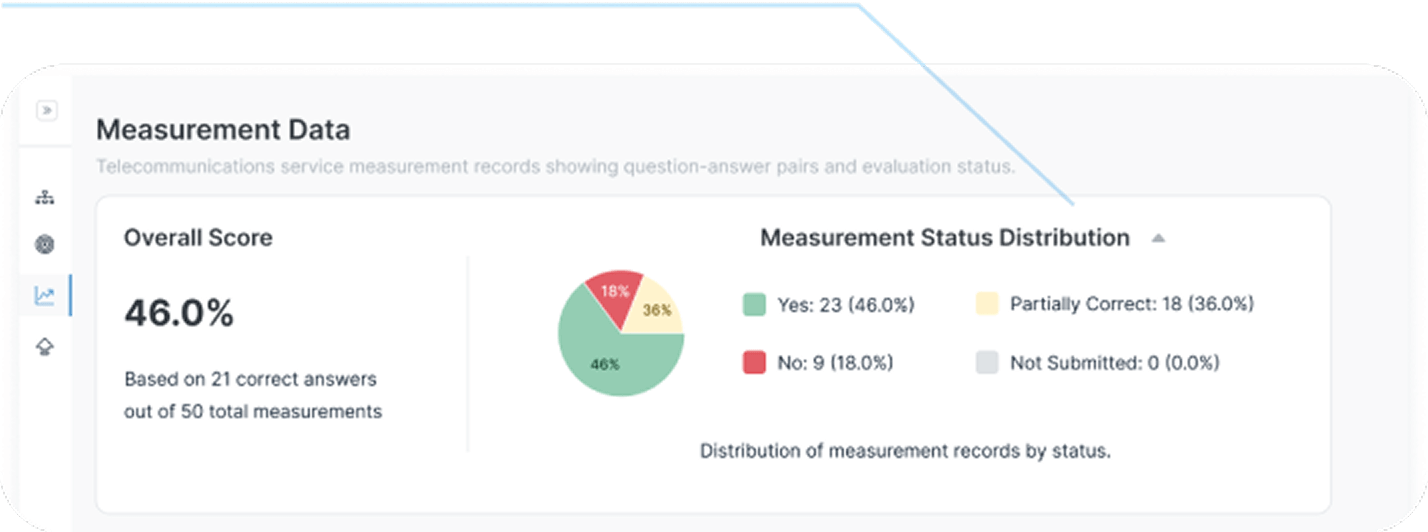This screenshot has height=532, width=1428.
Task: Toggle the "Yes: 23 (46.0%)" legend label
Action: [x=845, y=304]
